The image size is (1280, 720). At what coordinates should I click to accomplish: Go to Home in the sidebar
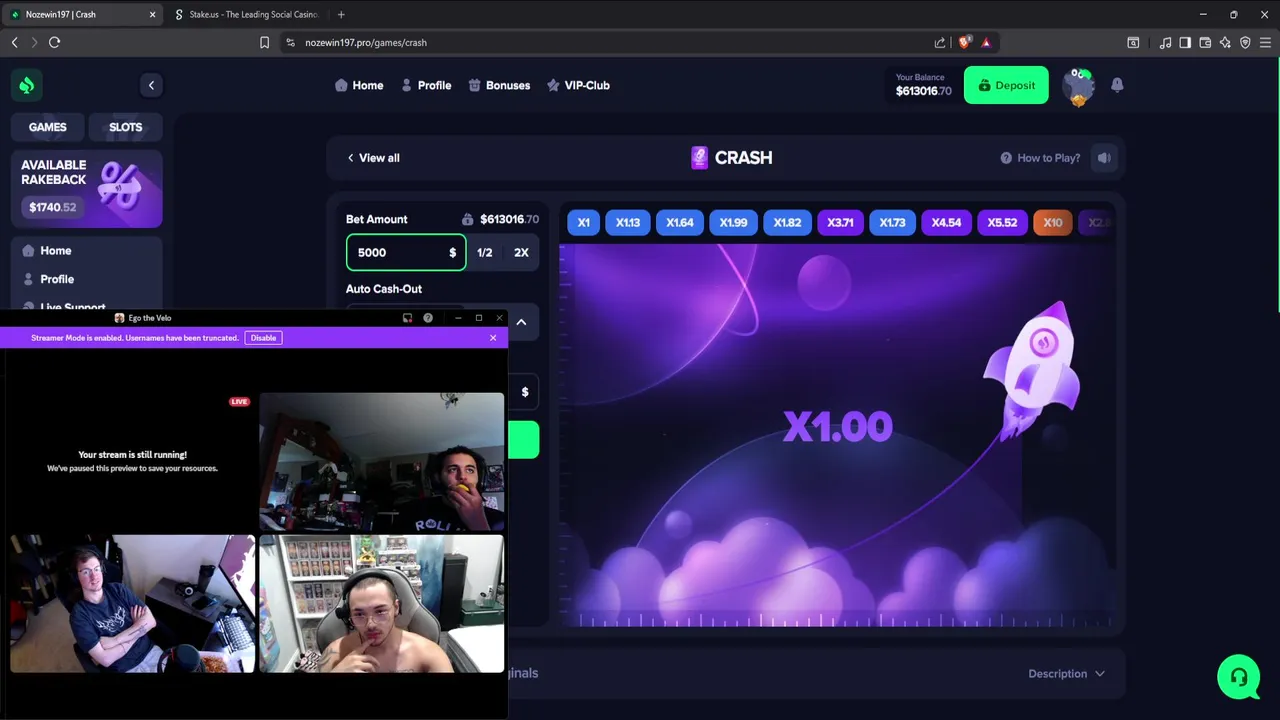click(x=56, y=251)
